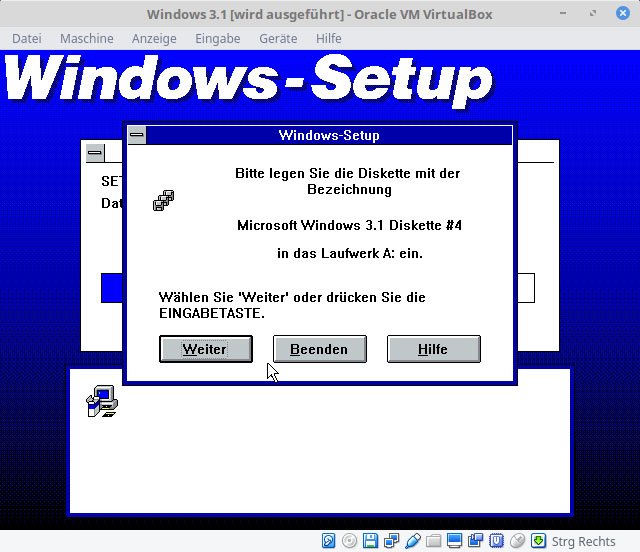Open the Windows-Setup dialog system menu box
Viewport: 640px width, 552px height.
coord(137,135)
